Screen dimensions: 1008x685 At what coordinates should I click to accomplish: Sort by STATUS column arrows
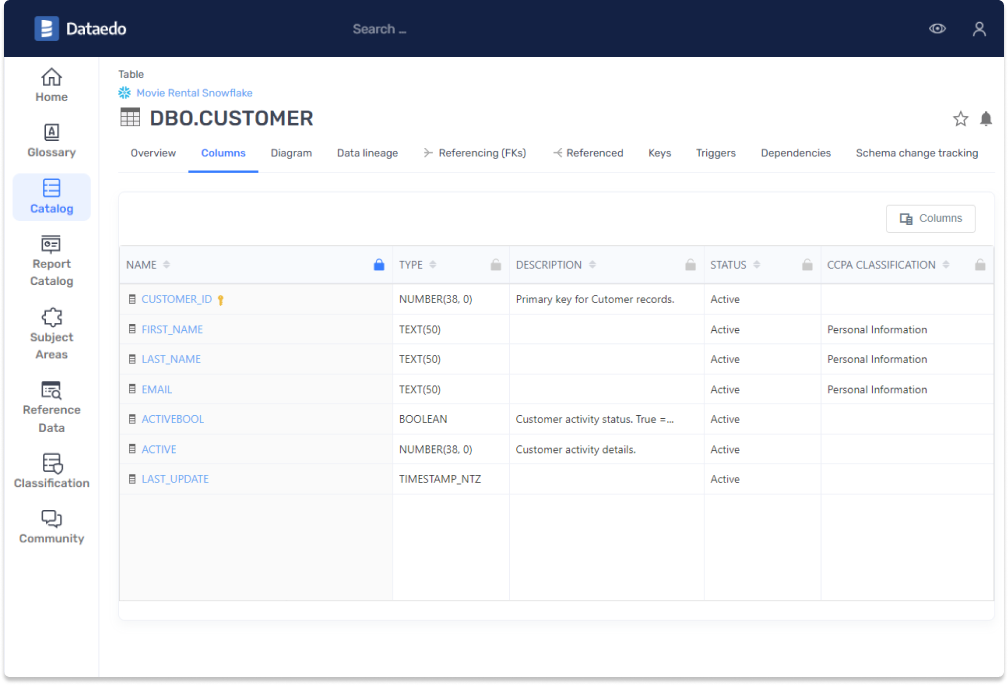756,265
